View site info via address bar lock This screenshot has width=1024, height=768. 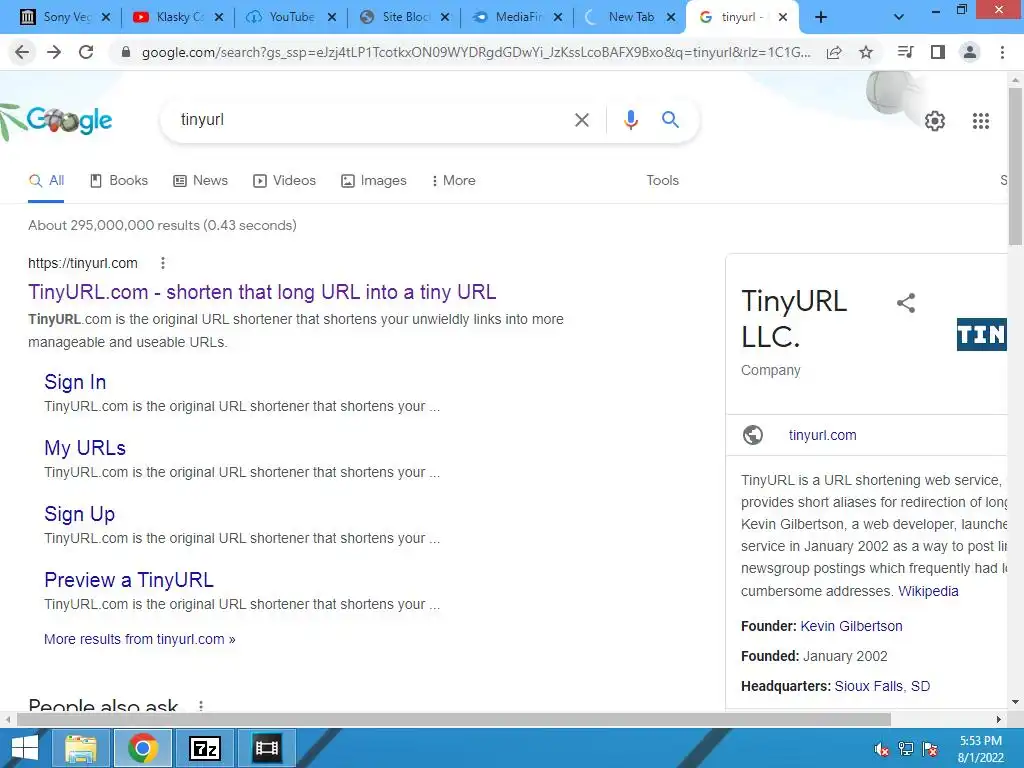pos(126,52)
